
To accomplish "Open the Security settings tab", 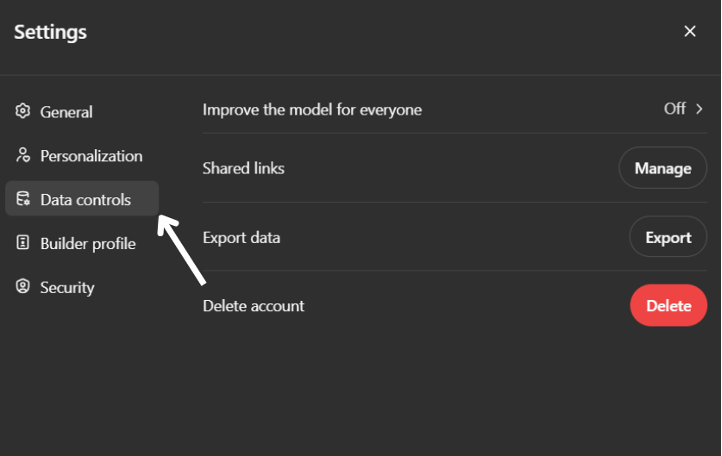I will pos(67,287).
